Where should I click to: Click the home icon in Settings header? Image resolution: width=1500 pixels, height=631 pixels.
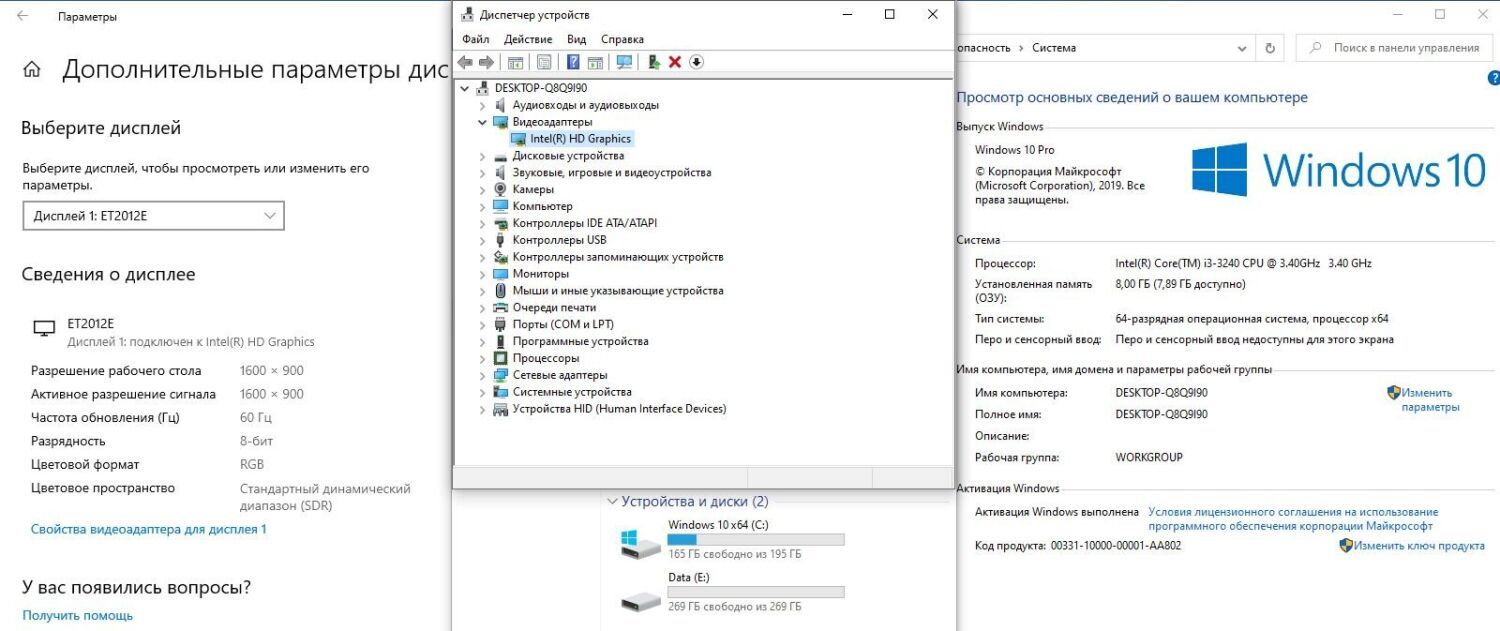[x=32, y=70]
